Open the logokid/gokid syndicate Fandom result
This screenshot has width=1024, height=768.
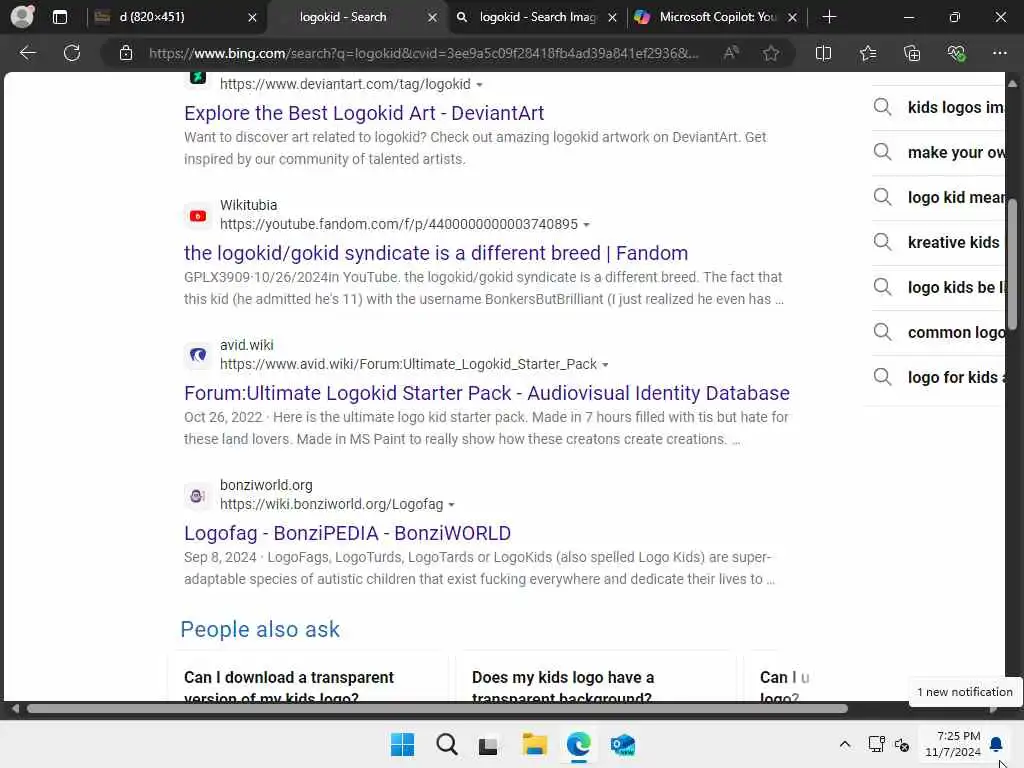coord(436,253)
